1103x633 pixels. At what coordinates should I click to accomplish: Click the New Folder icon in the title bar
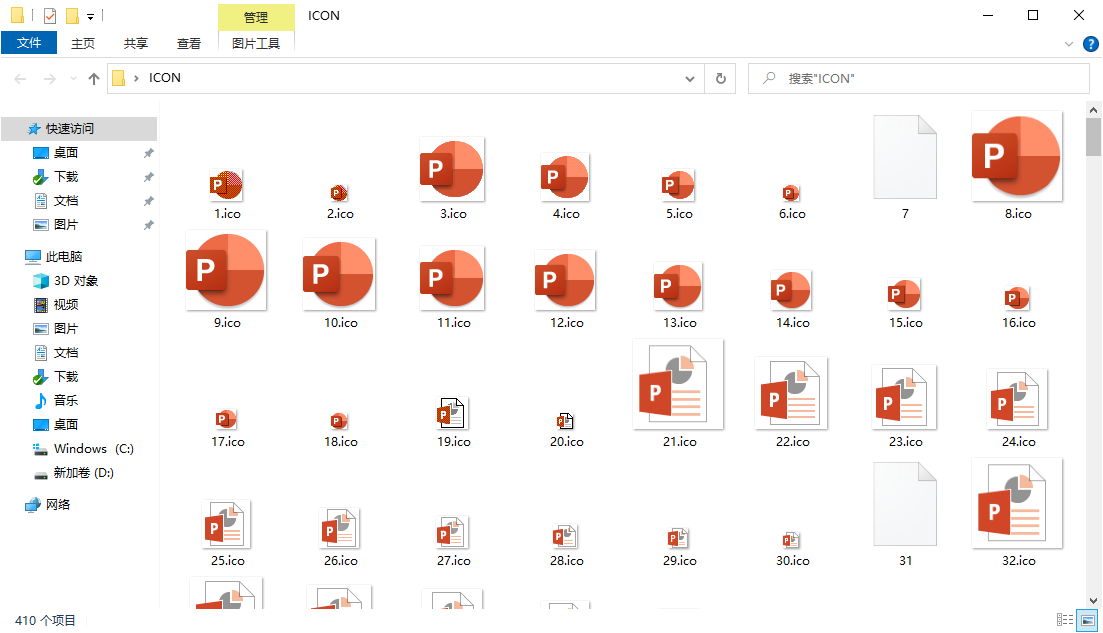point(72,15)
